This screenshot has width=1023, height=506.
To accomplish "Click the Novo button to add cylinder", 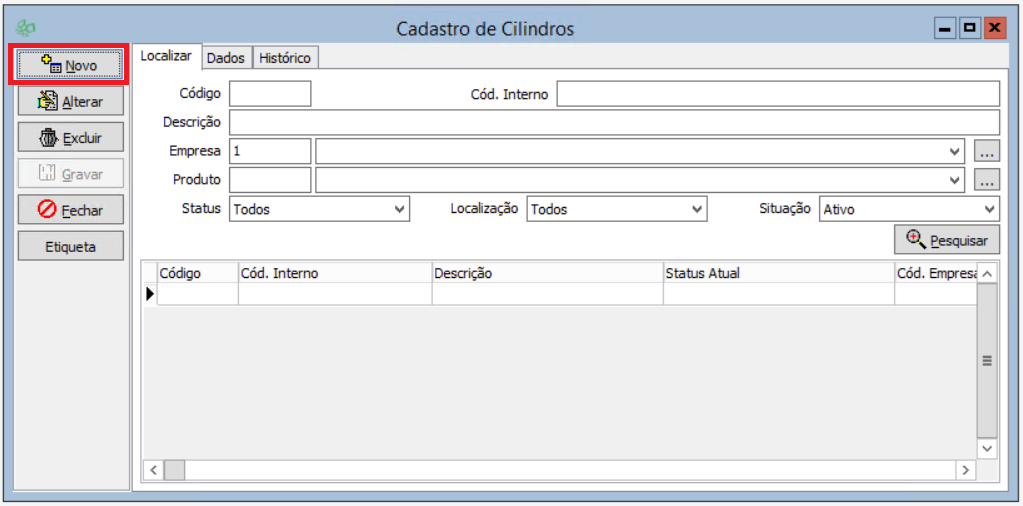I will [x=70, y=65].
